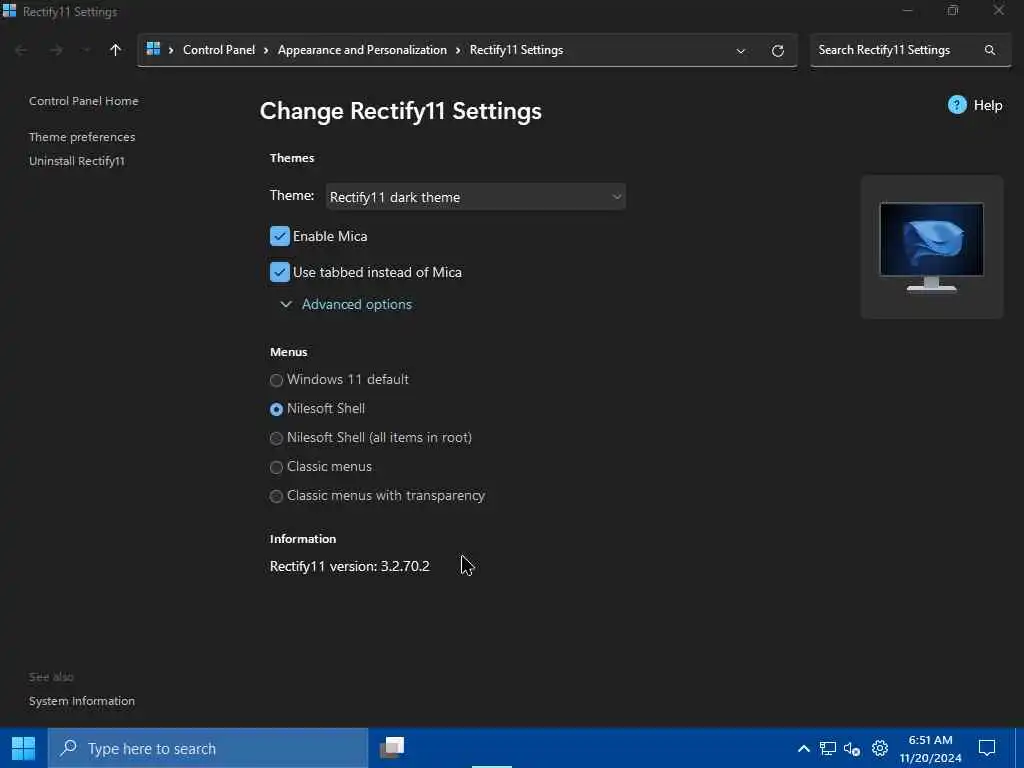Open the address bar history dropdown
The width and height of the screenshot is (1024, 768).
tap(741, 51)
